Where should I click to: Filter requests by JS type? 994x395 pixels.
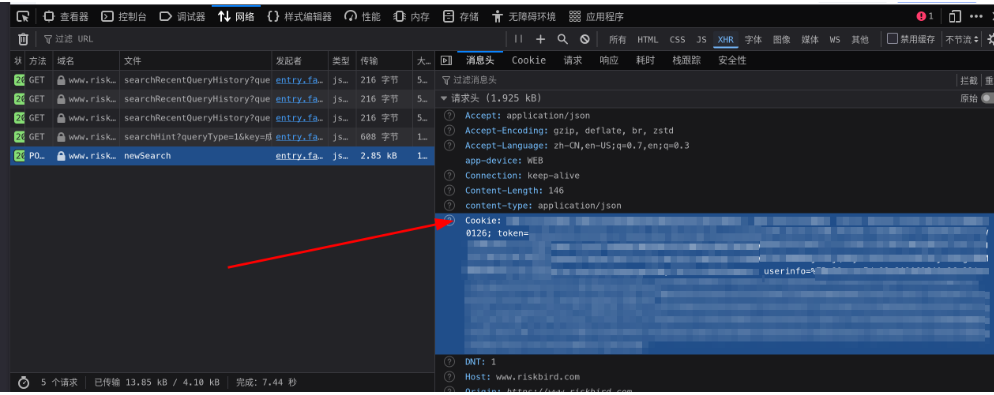point(701,39)
